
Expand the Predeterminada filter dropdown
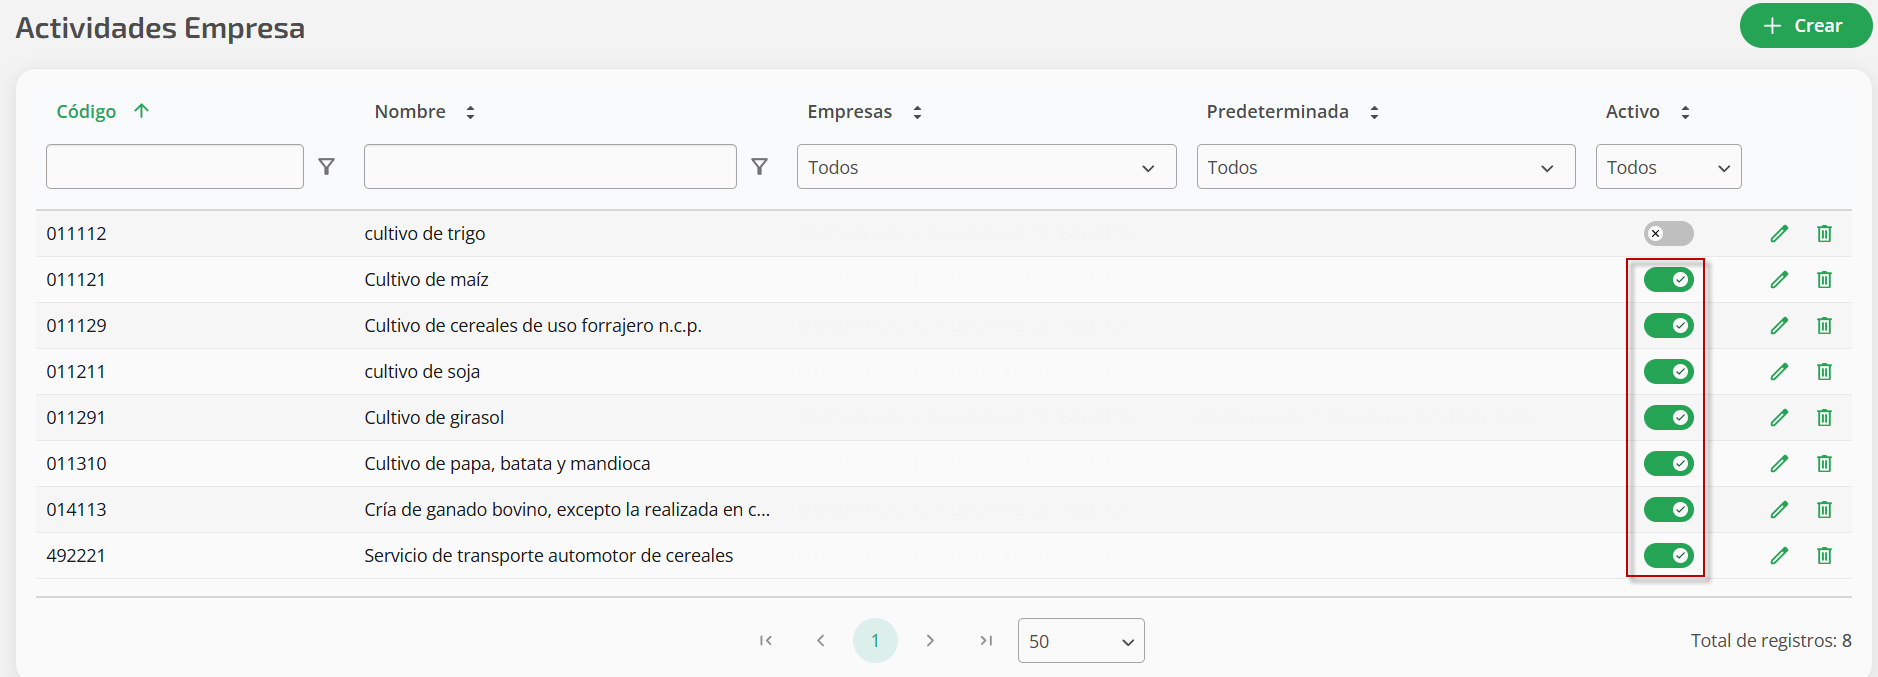click(1385, 167)
